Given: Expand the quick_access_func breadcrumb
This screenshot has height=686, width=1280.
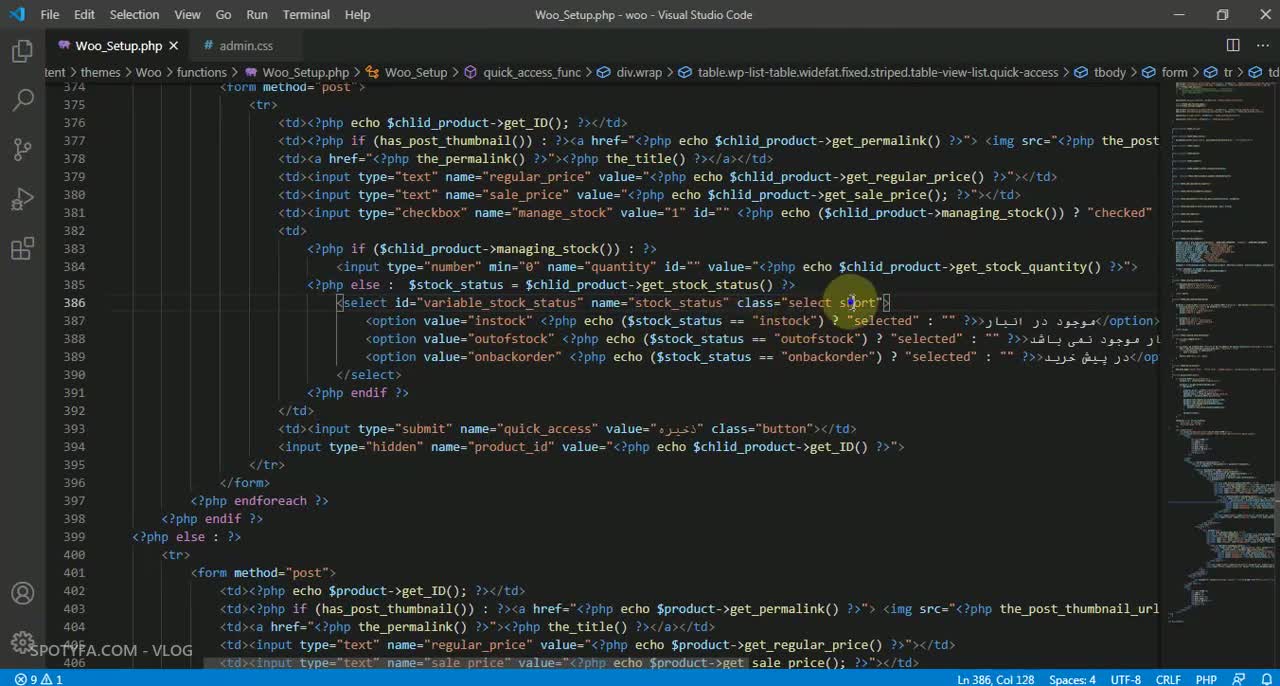Looking at the screenshot, I should click(x=531, y=72).
